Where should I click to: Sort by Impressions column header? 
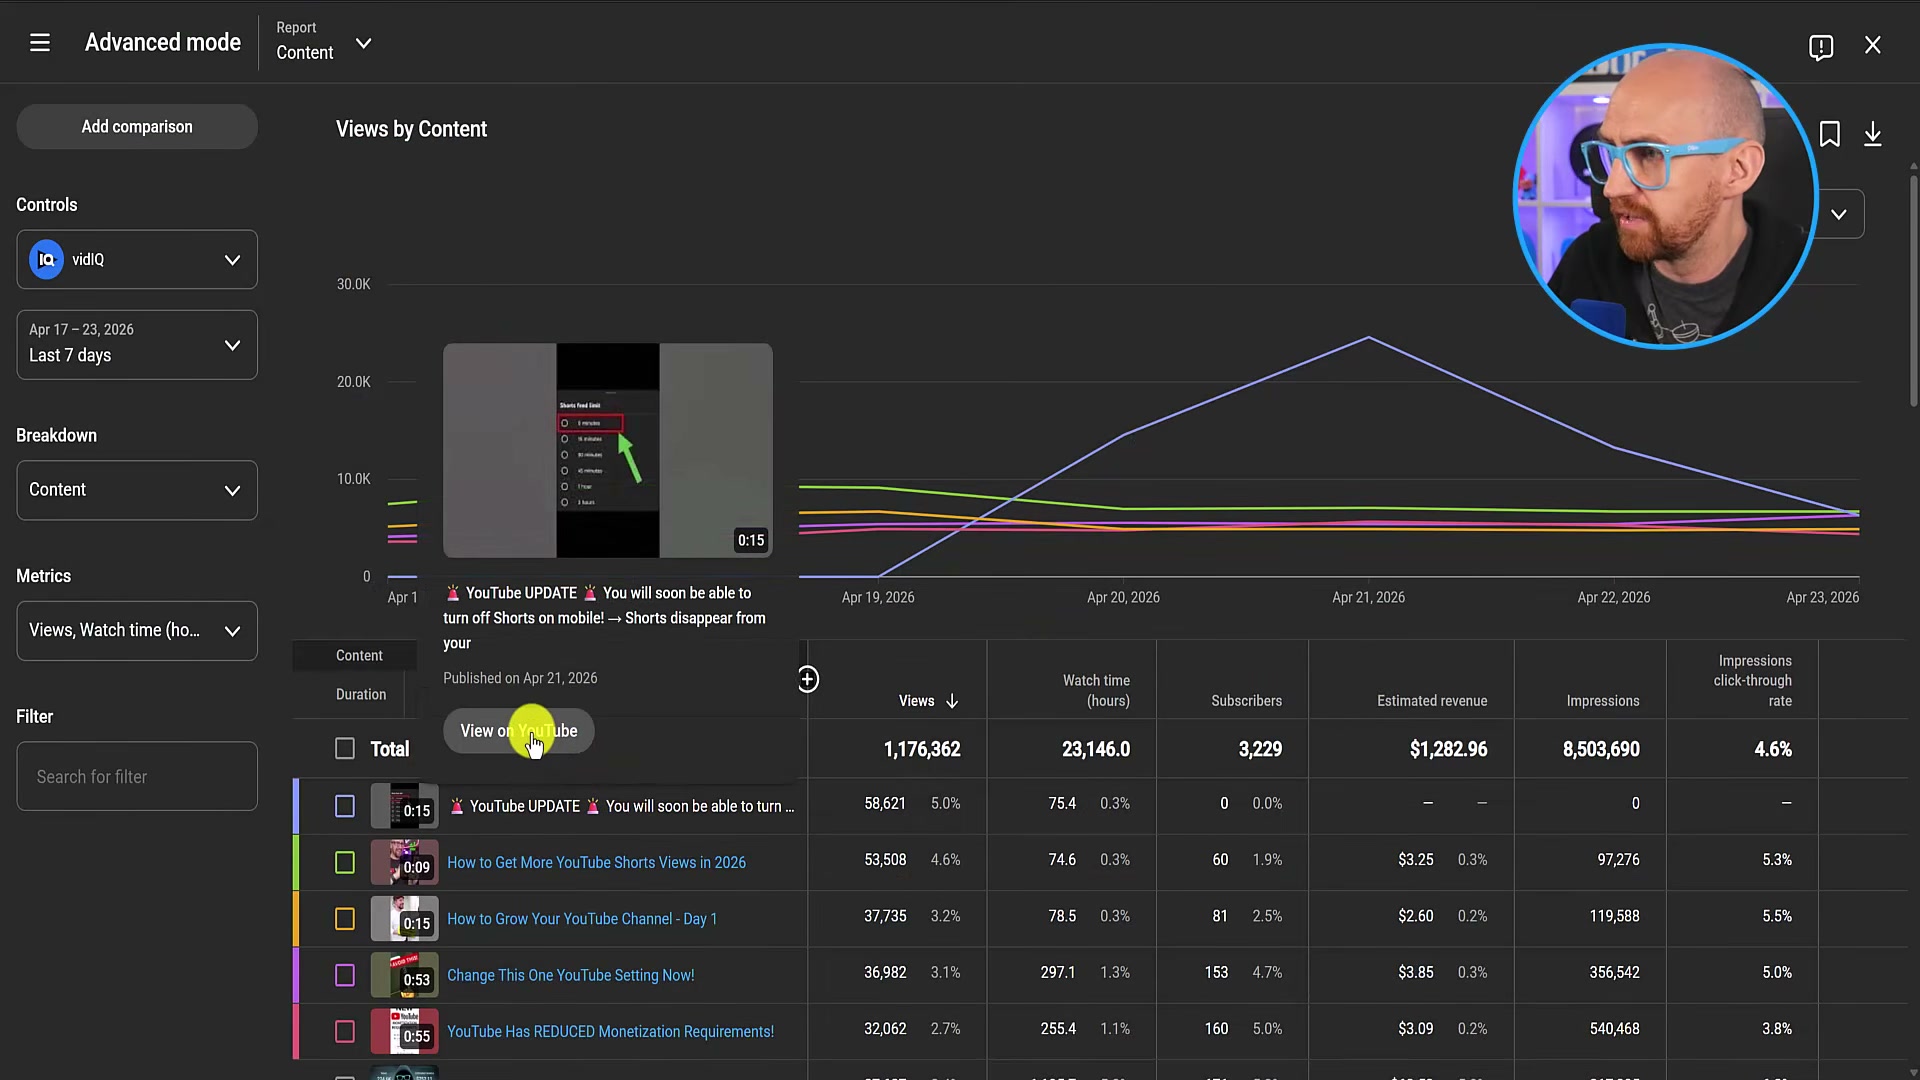click(1603, 701)
